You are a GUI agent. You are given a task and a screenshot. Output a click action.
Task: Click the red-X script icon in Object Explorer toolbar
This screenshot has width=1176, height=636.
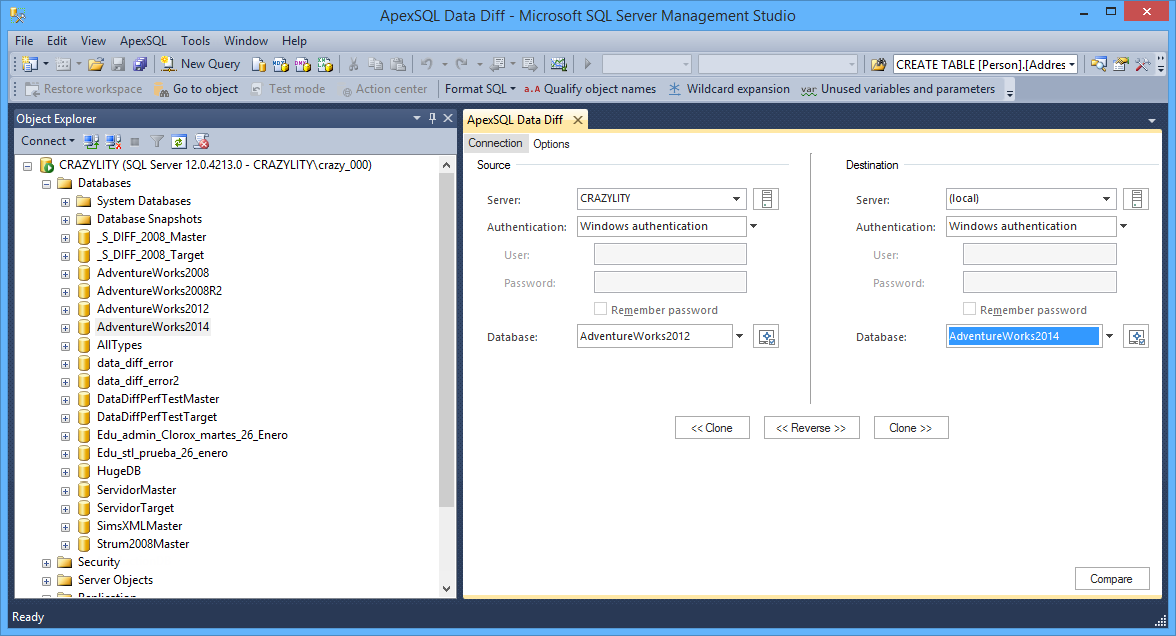201,141
